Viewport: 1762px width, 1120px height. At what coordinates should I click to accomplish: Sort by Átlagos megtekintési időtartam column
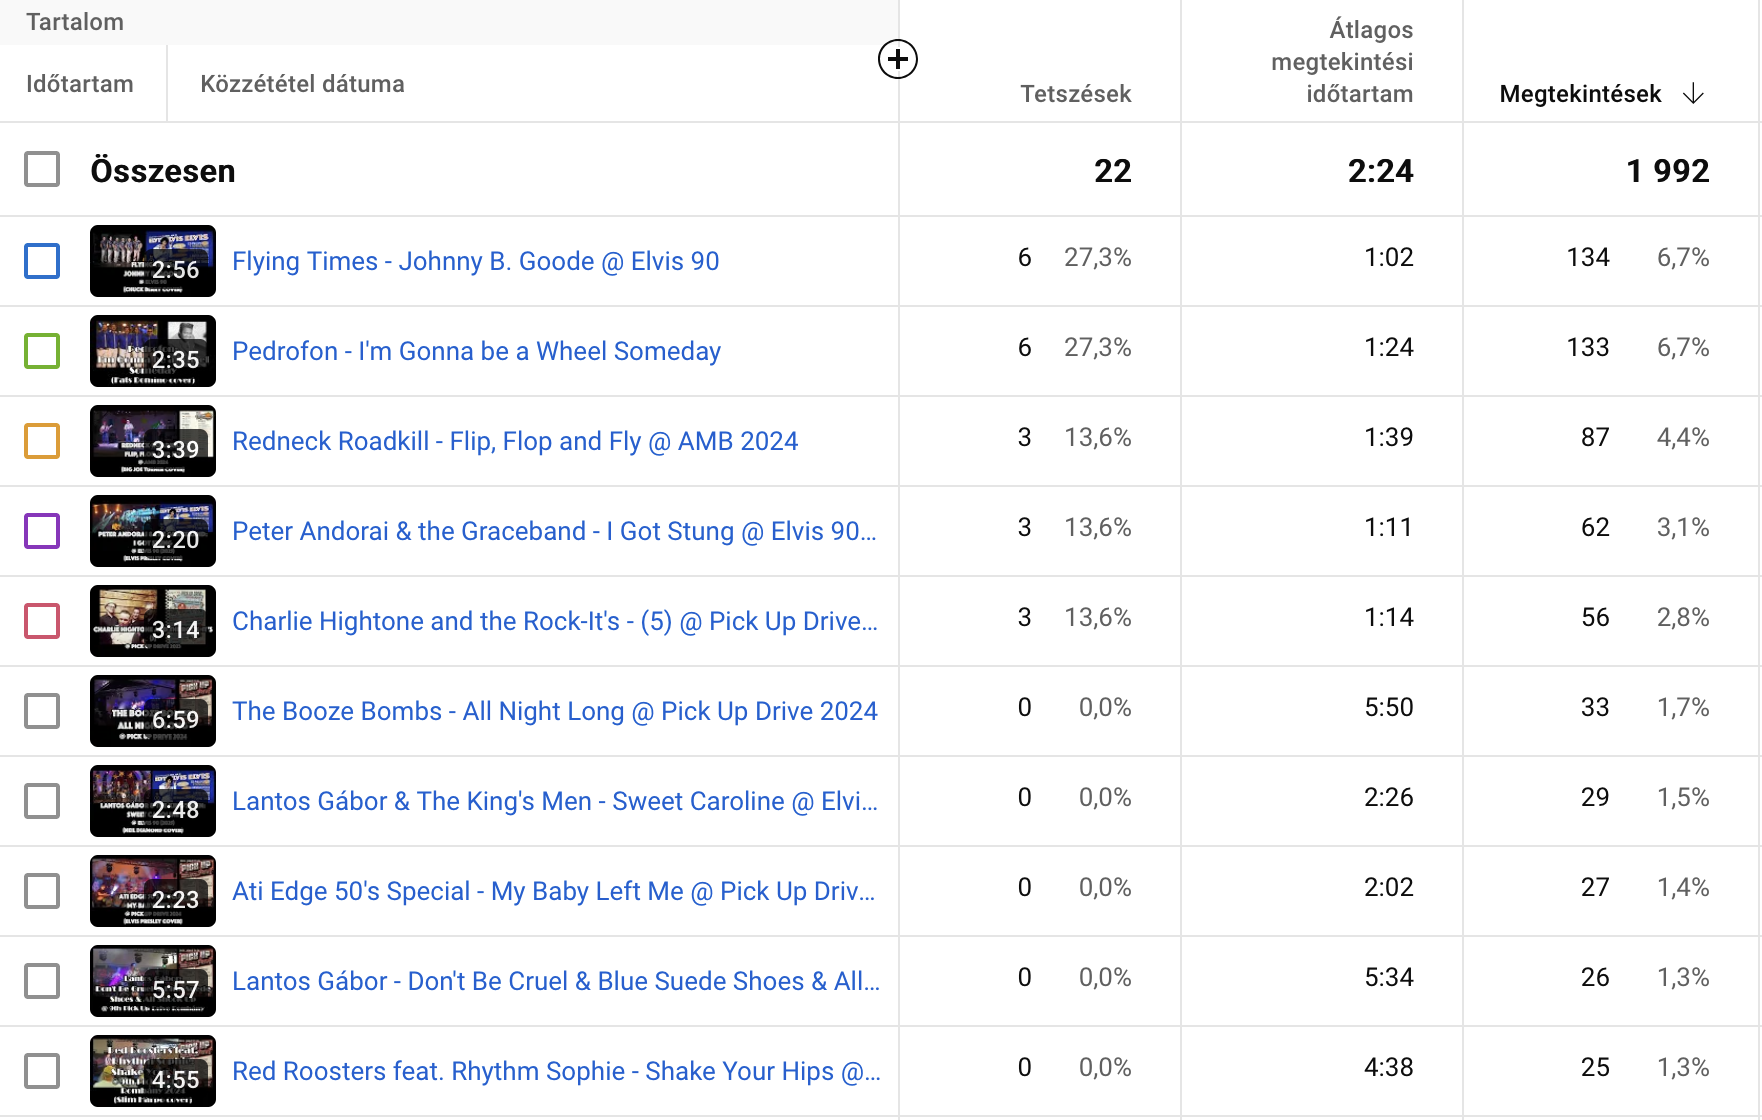1342,62
